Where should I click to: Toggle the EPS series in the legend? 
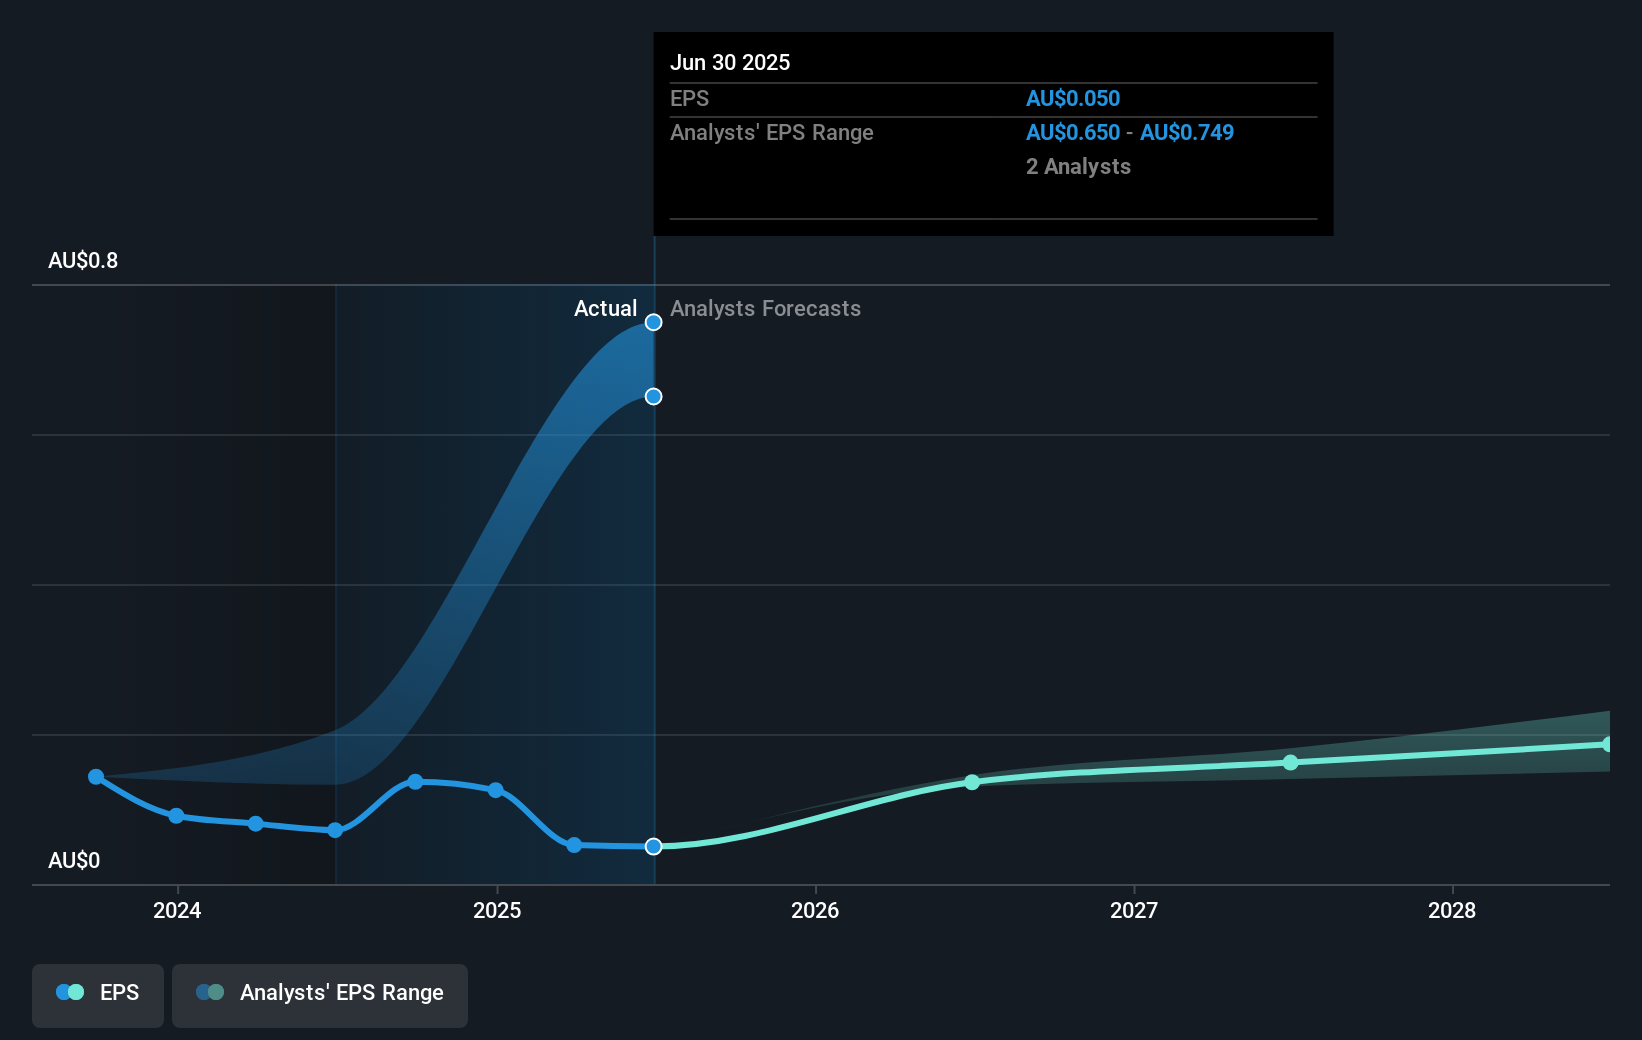[97, 993]
